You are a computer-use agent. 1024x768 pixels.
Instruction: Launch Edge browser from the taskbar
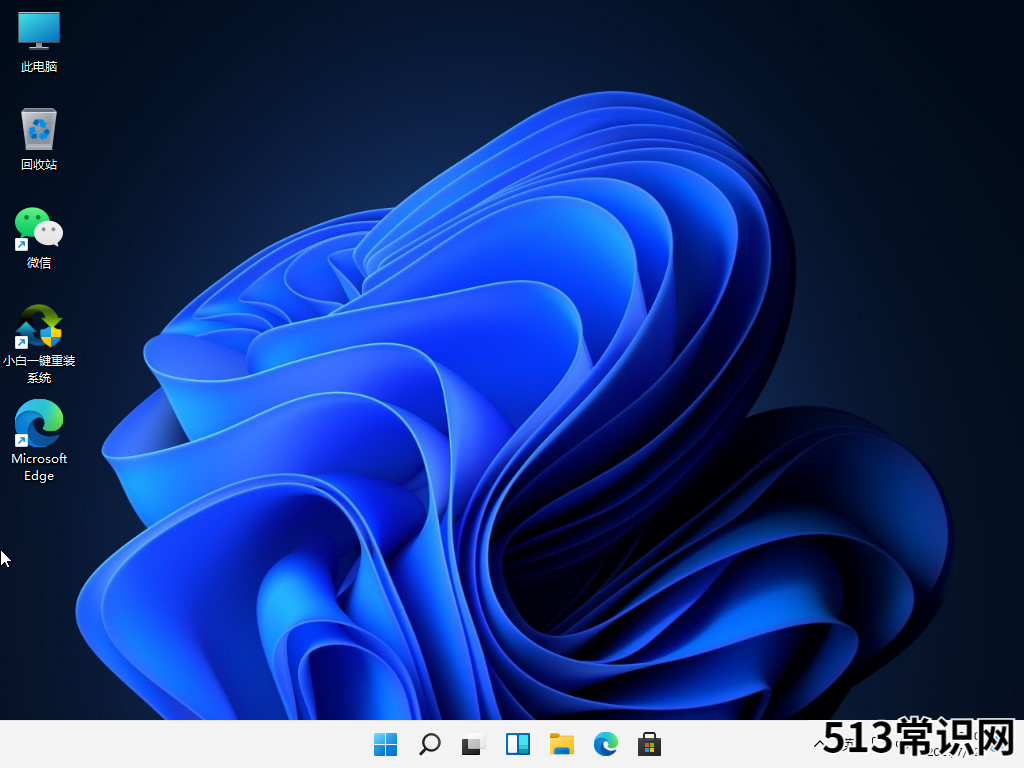[605, 744]
